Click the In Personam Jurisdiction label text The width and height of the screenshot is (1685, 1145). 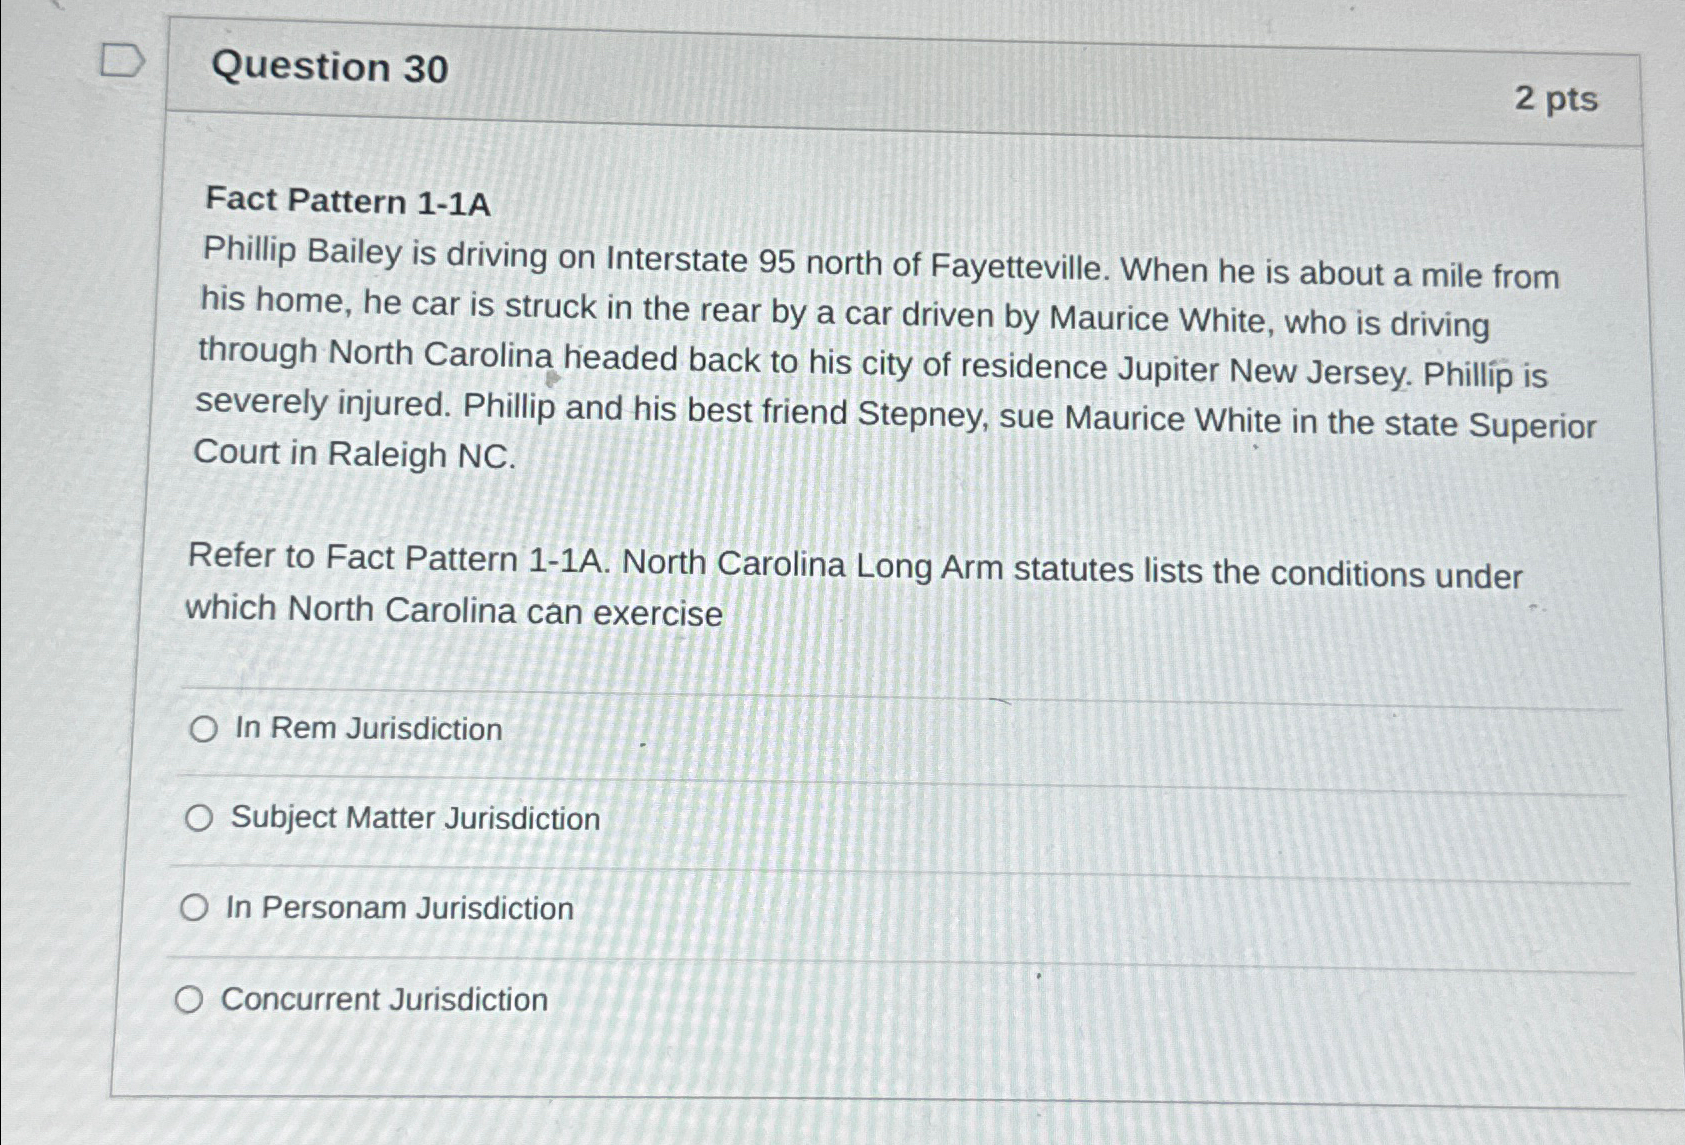(x=399, y=909)
